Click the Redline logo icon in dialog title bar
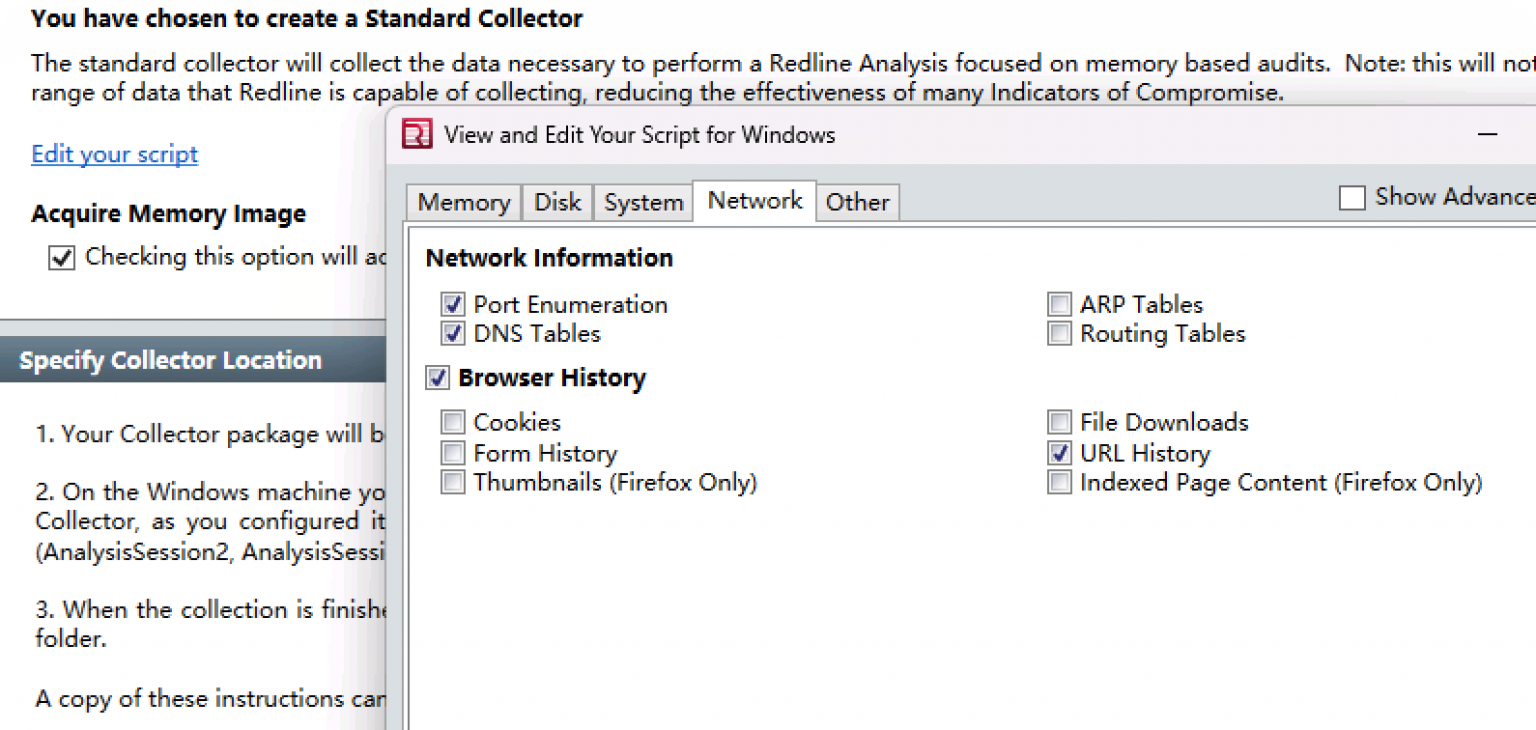The height and width of the screenshot is (730, 1536). 415,133
